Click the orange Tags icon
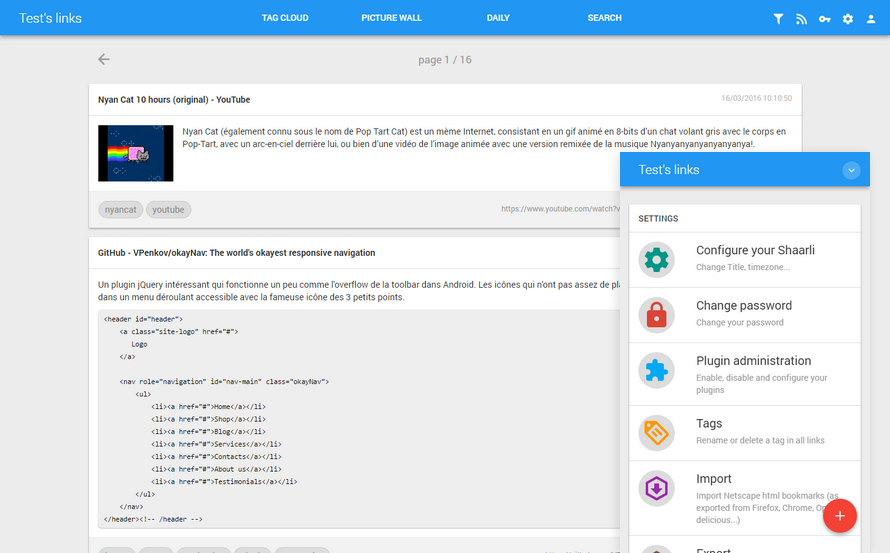Viewport: 890px width, 553px height. pyautogui.click(x=656, y=432)
